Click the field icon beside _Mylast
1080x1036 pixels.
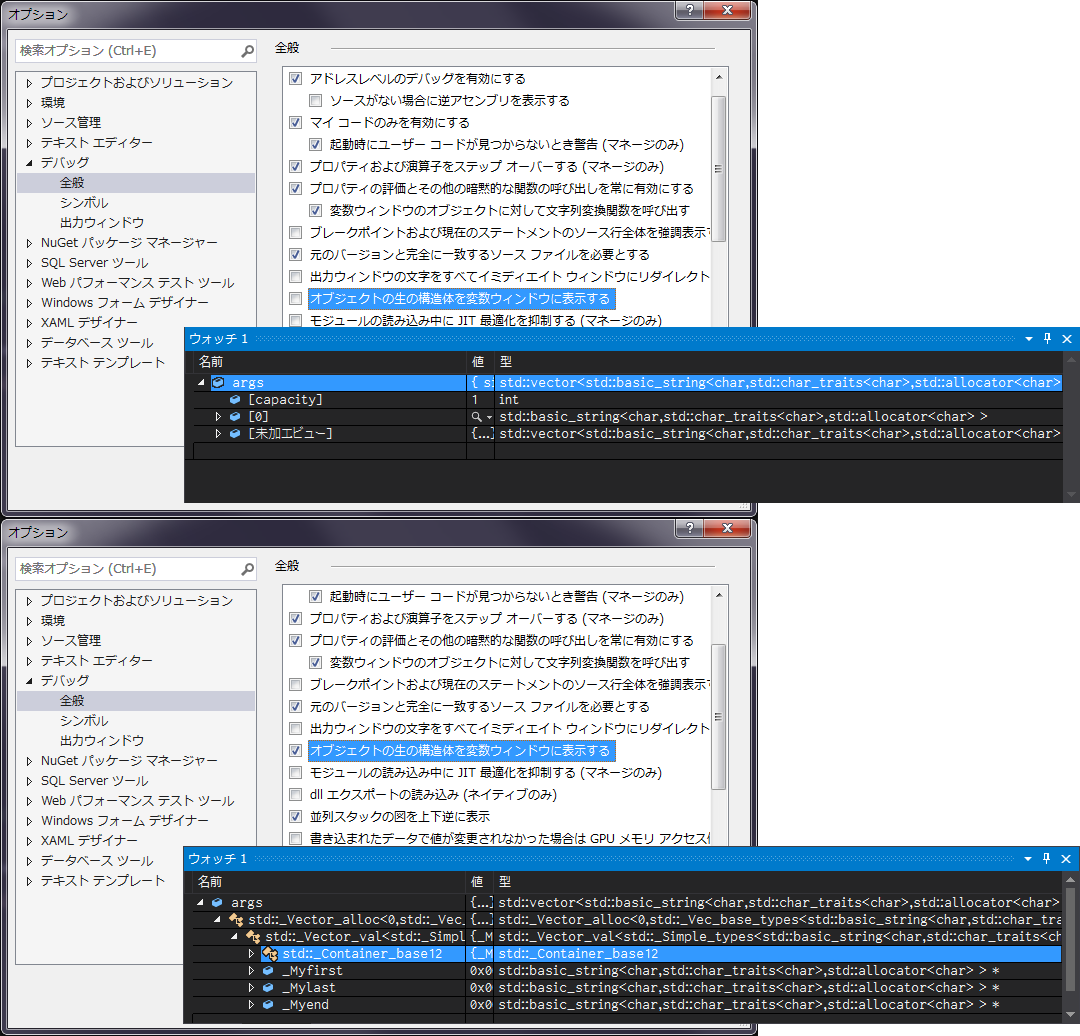(x=269, y=988)
